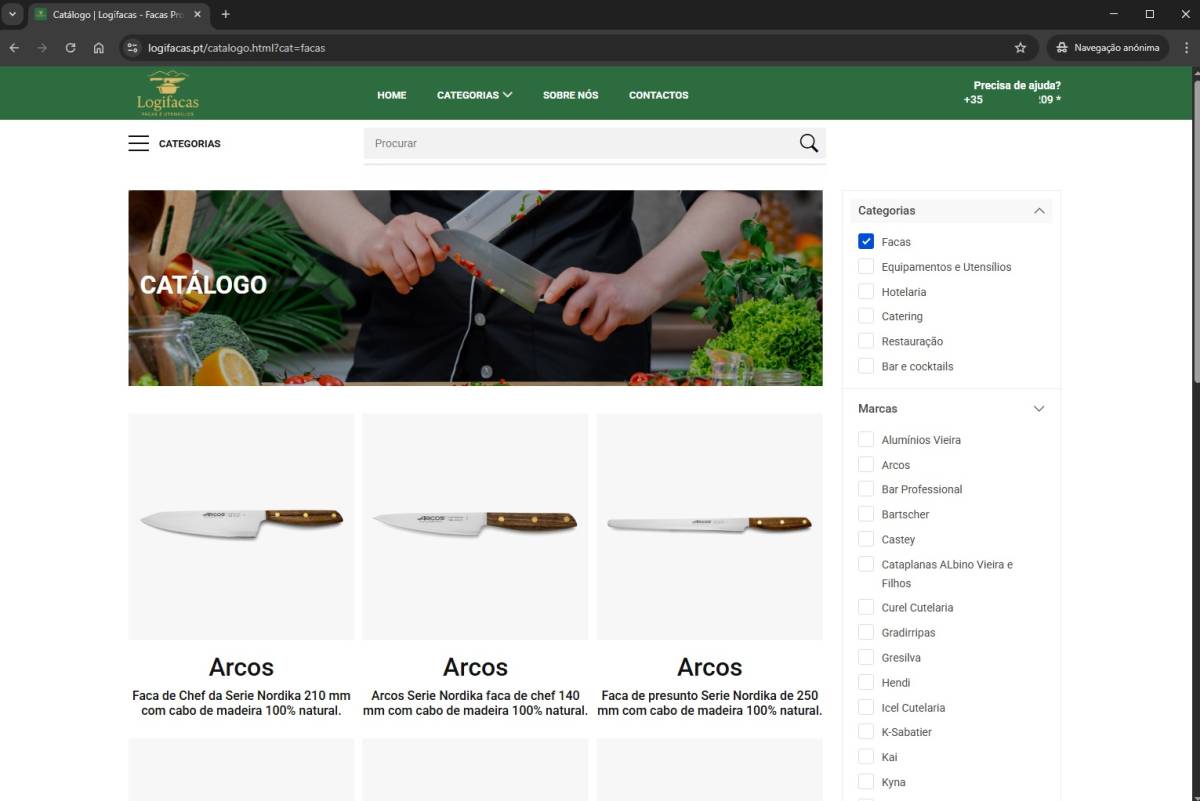Viewport: 1200px width, 801px height.
Task: Expand the Marcas filter chevron
Action: [1039, 409]
